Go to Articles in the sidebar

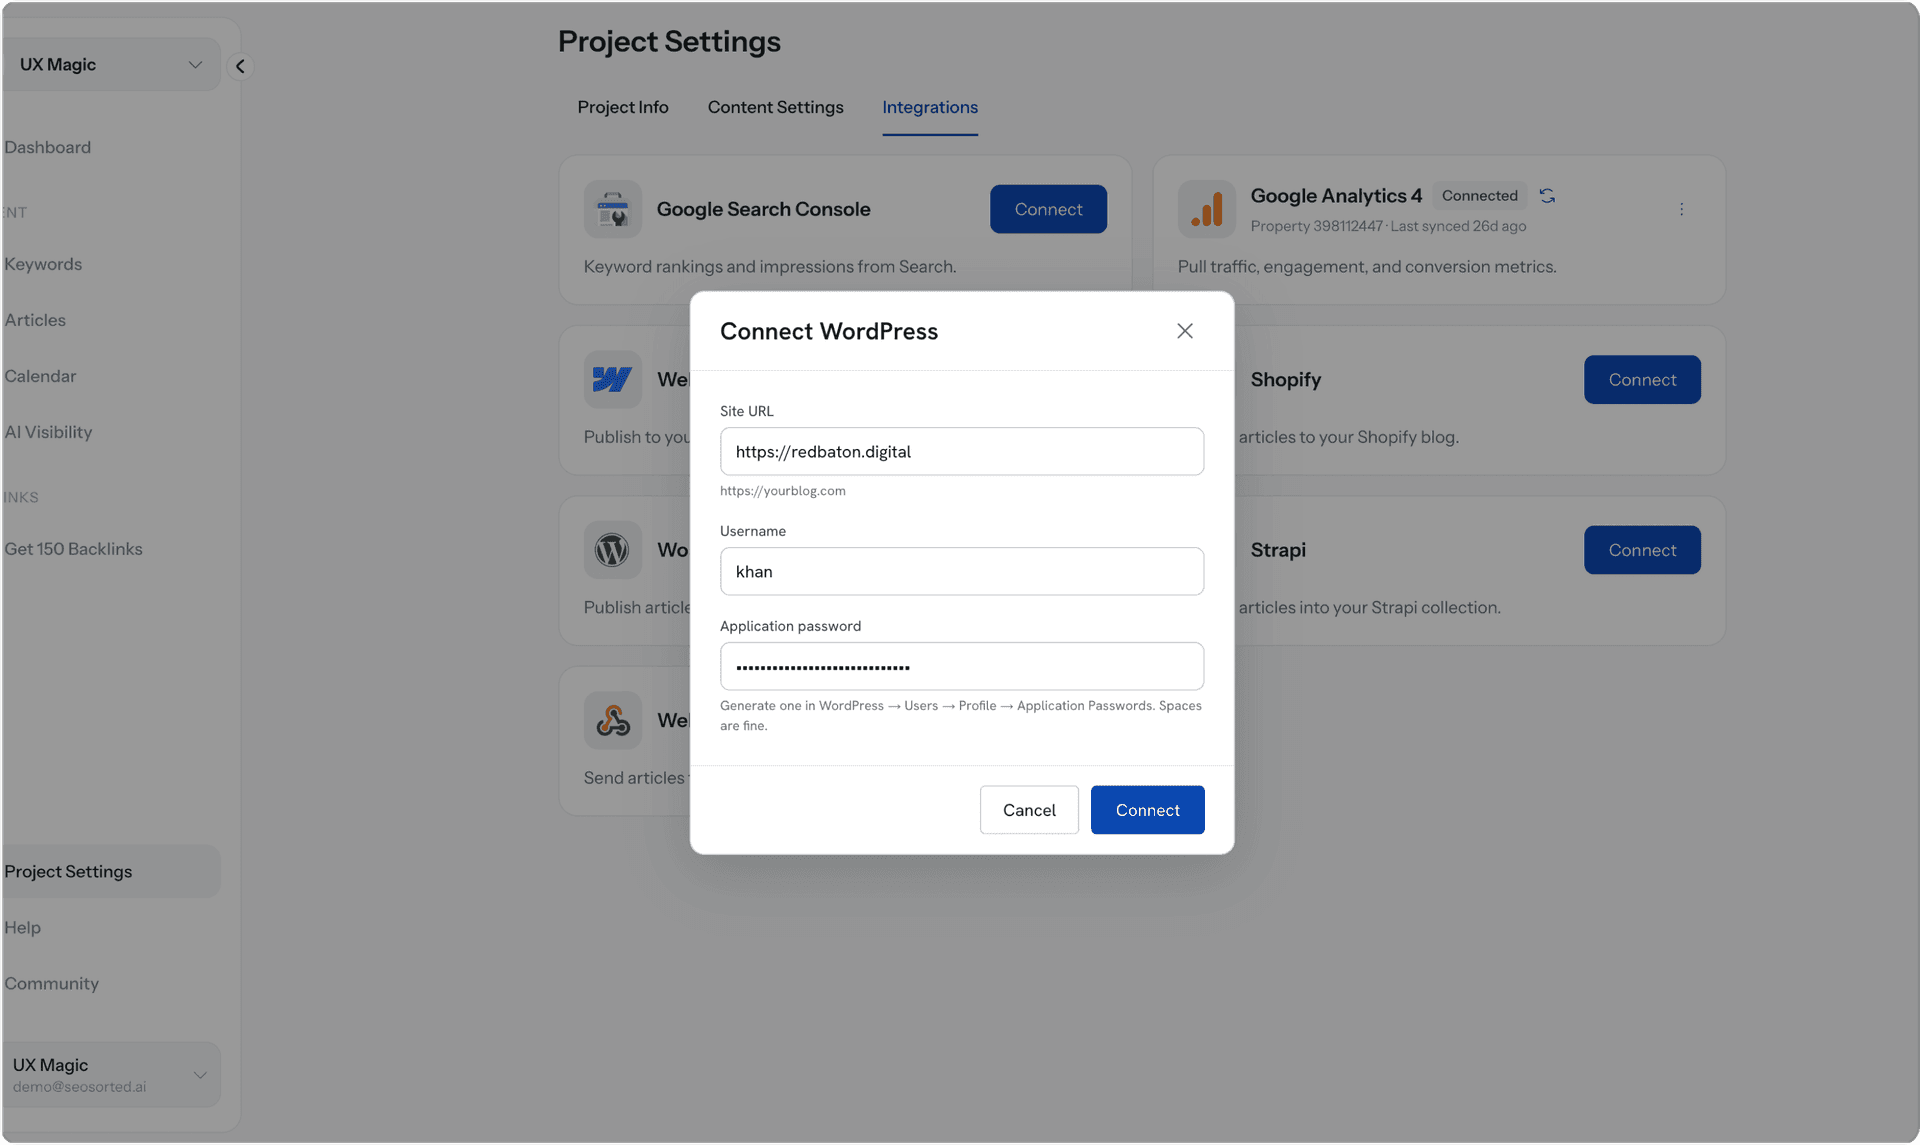tap(35, 320)
